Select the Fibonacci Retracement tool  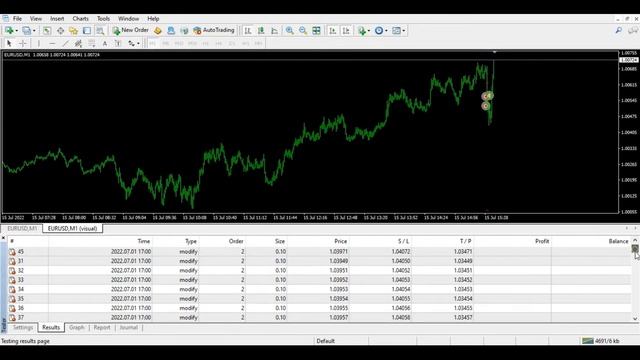click(x=91, y=43)
